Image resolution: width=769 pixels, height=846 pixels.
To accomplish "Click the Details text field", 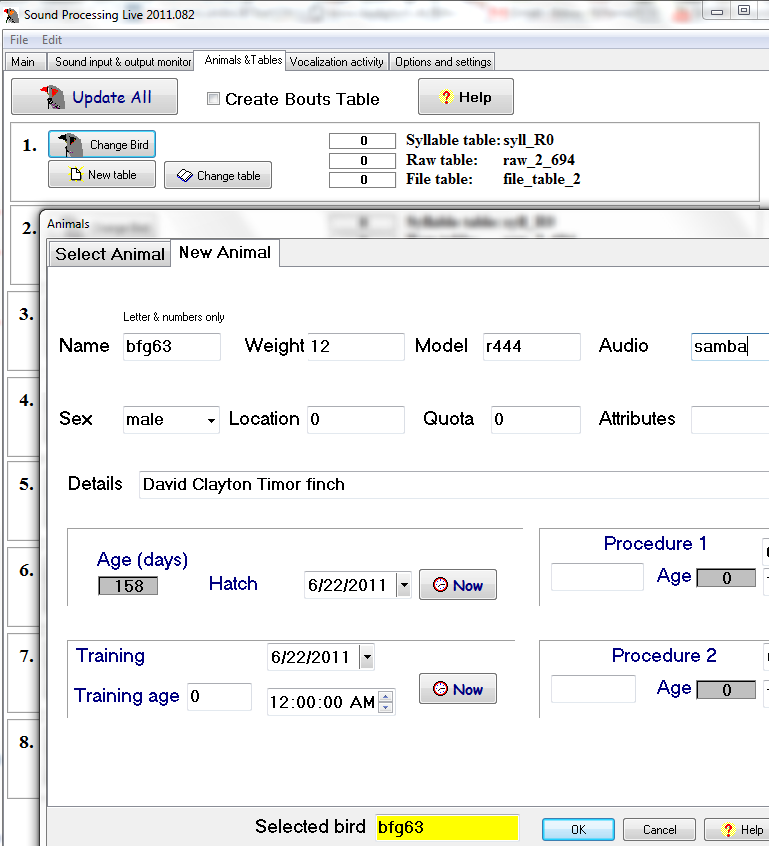I will tap(450, 484).
